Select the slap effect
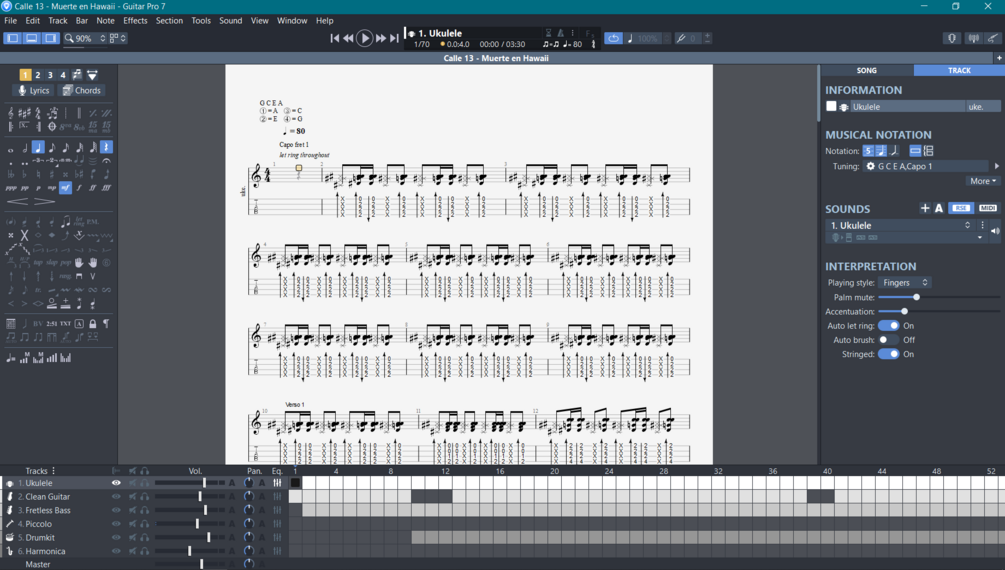The image size is (1005, 570). pos(52,262)
